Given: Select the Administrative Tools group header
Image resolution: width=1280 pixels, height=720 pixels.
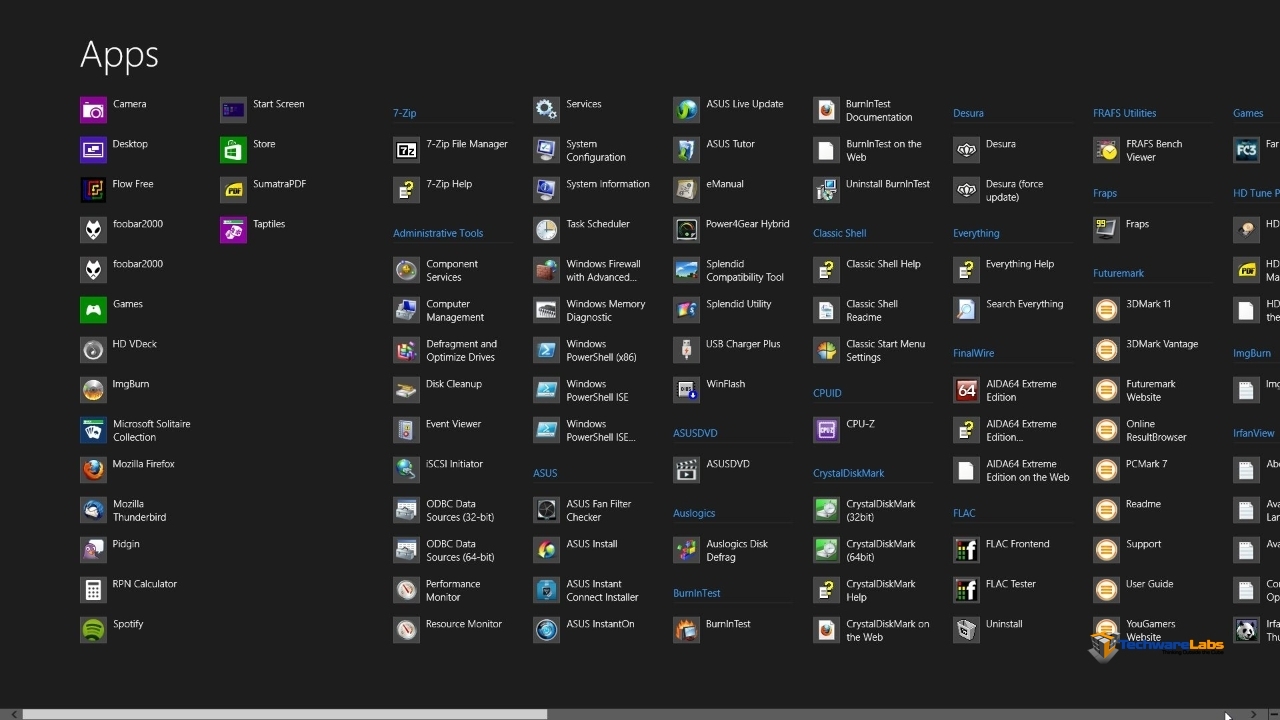Looking at the screenshot, I should (438, 233).
